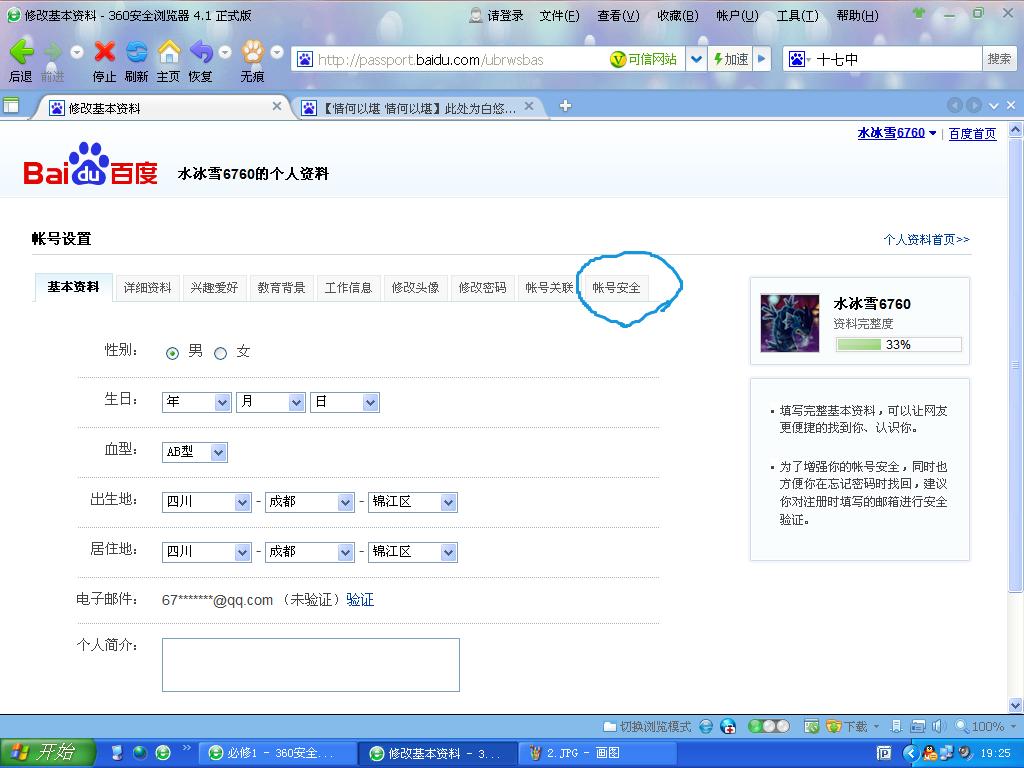Open the 百度首页 link

coord(972,134)
